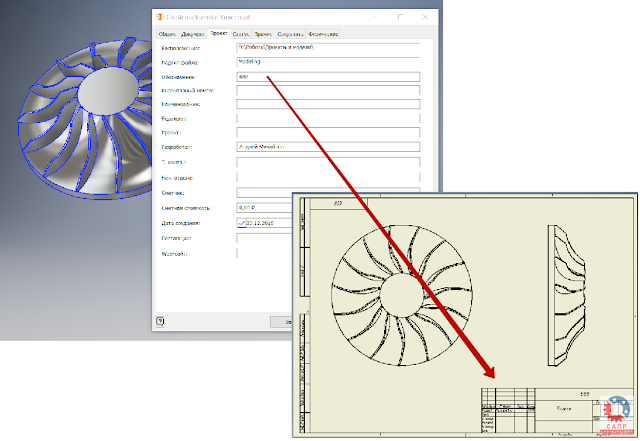
Task: Click the Редакция input field
Action: (x=328, y=118)
